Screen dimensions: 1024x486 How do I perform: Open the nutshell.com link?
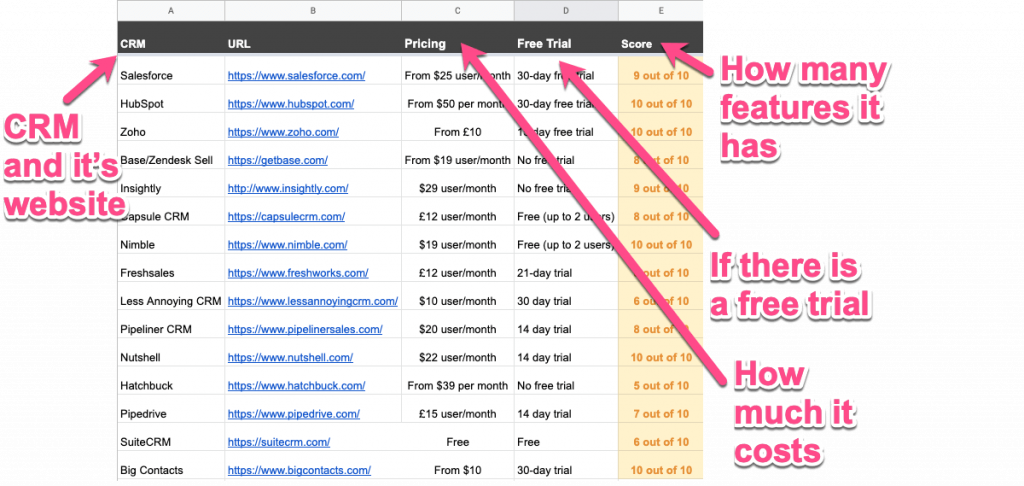click(x=290, y=357)
